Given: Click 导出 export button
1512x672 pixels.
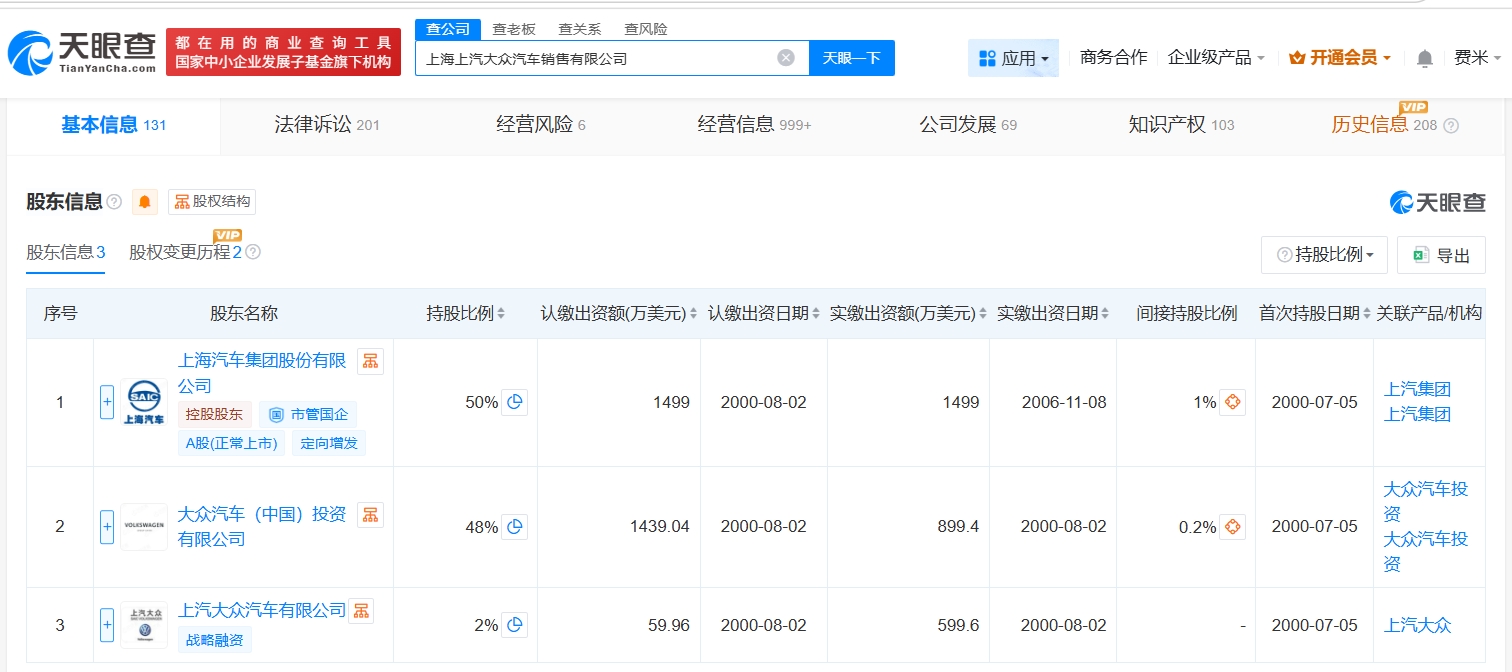Looking at the screenshot, I should coord(1441,255).
